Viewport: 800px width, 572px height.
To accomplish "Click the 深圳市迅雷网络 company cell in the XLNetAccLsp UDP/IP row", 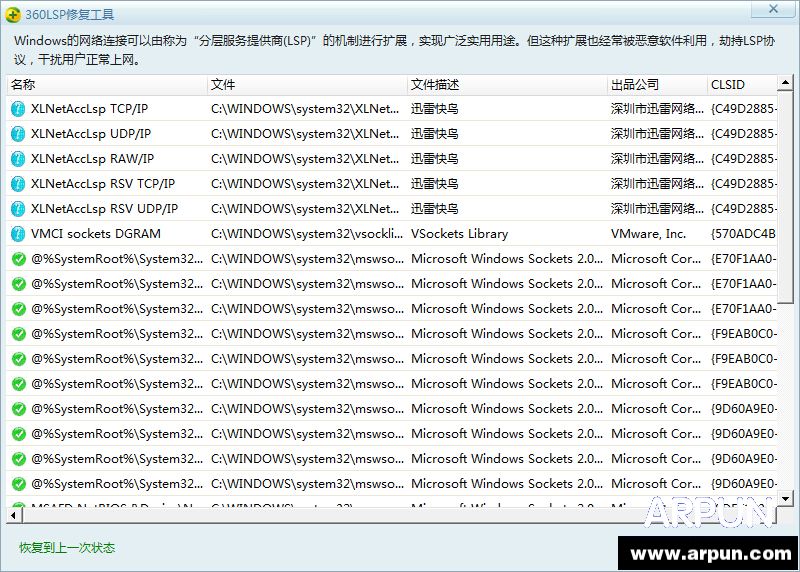I will (x=657, y=134).
